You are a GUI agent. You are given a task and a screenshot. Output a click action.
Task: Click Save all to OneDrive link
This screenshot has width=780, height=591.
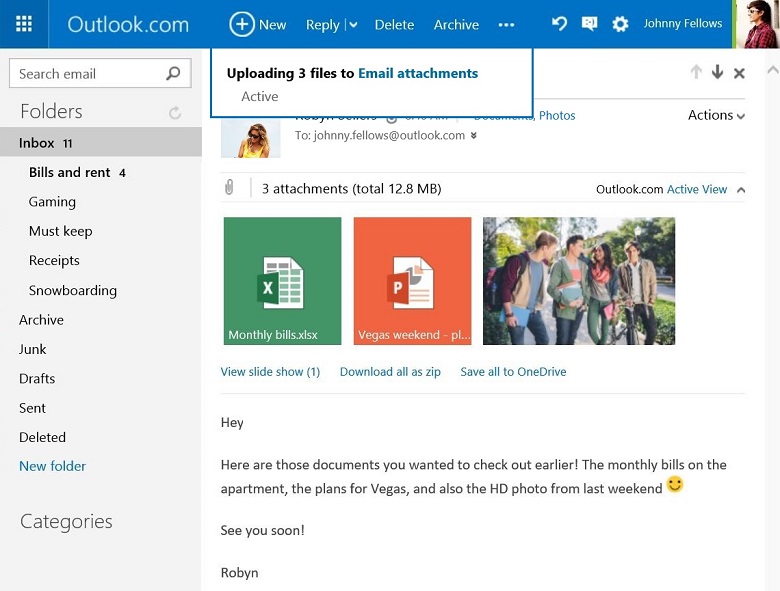tap(513, 372)
